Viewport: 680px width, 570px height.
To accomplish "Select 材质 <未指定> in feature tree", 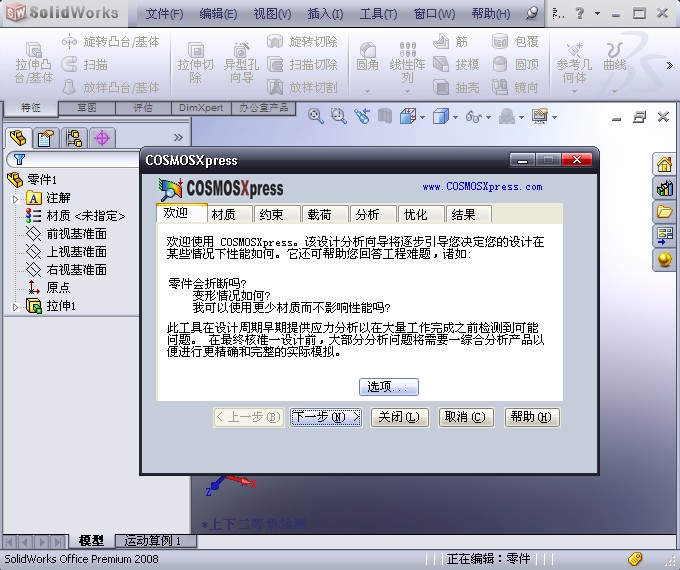I will 75,216.
